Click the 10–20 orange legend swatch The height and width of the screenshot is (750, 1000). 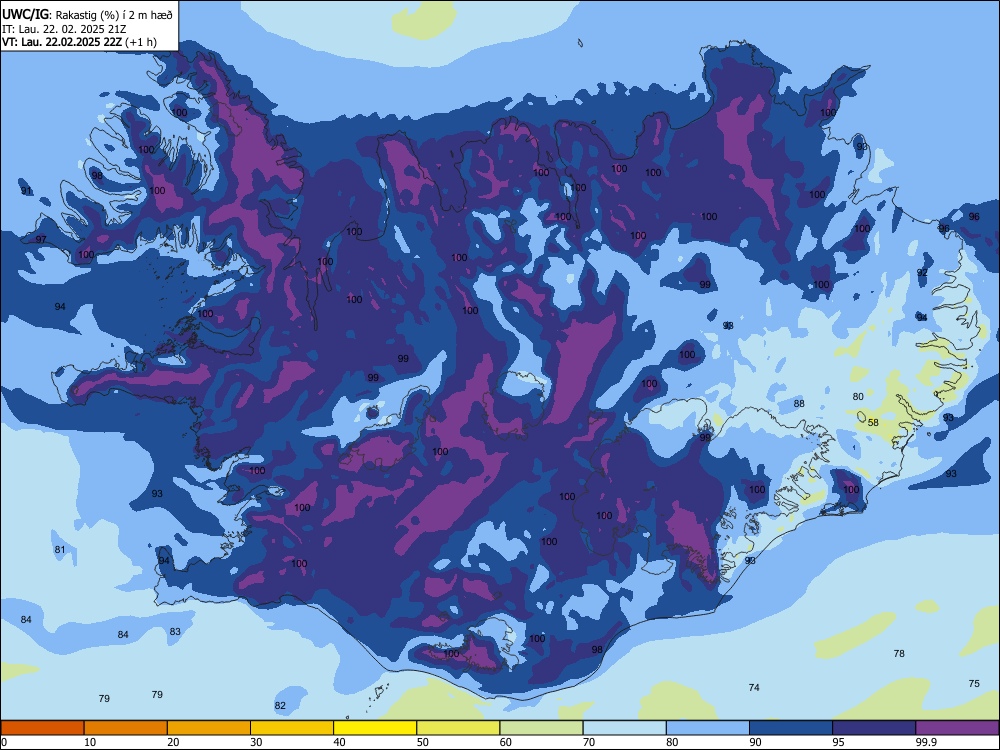pyautogui.click(x=126, y=728)
